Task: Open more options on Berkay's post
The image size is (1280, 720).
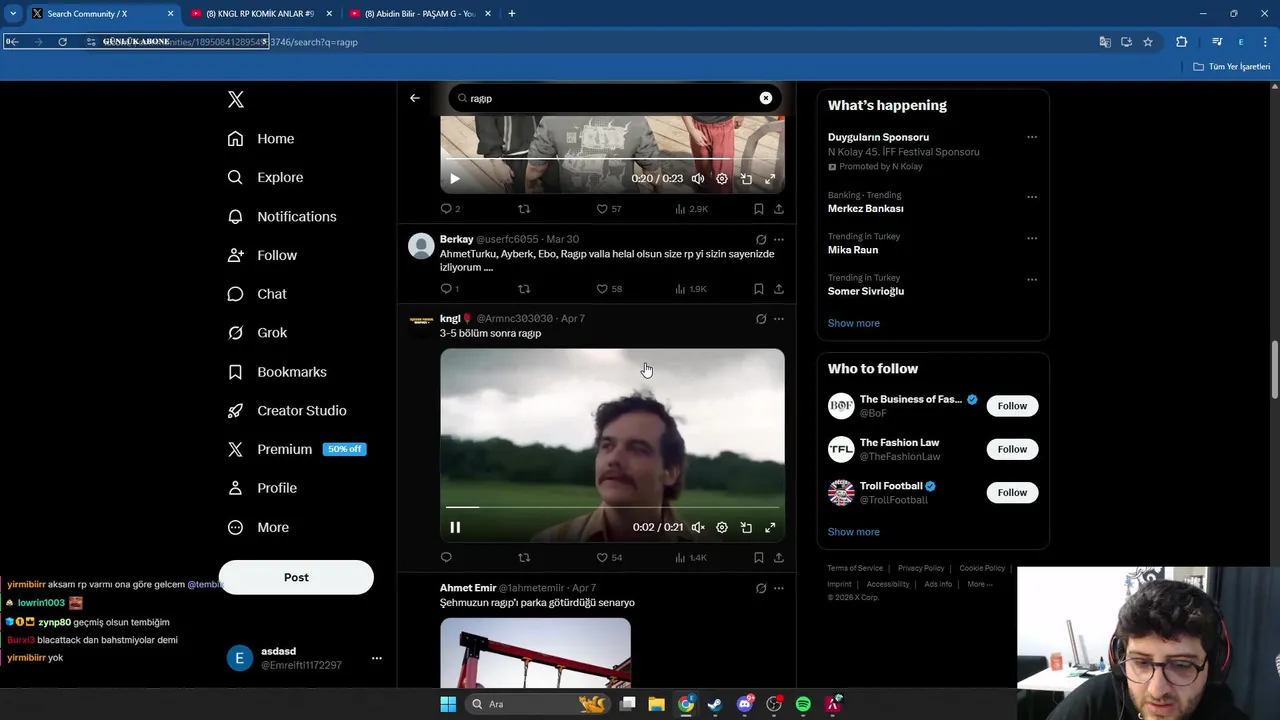Action: coord(779,240)
